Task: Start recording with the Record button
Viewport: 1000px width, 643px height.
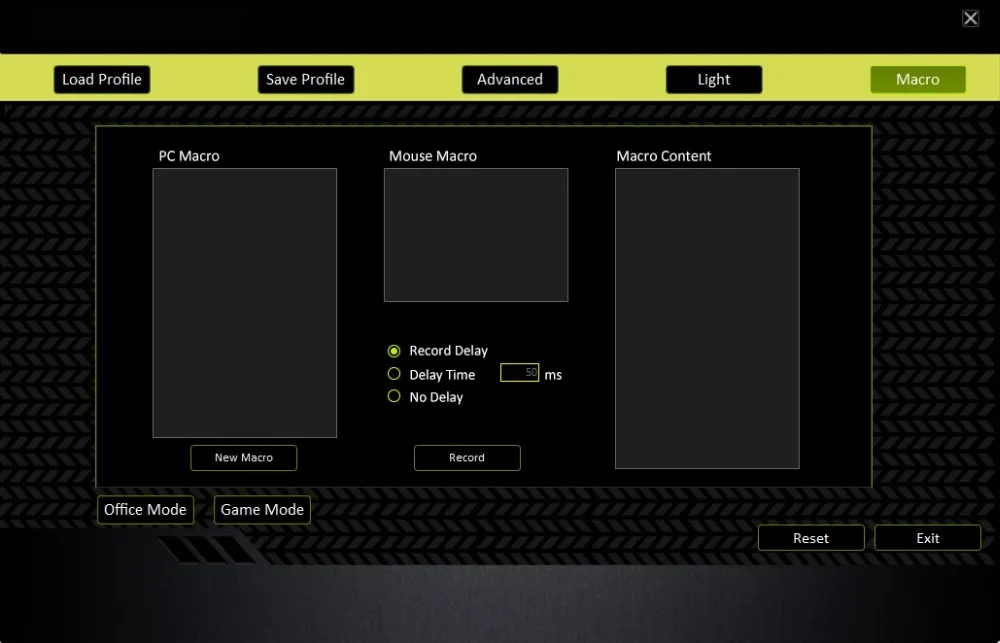Action: tap(467, 458)
